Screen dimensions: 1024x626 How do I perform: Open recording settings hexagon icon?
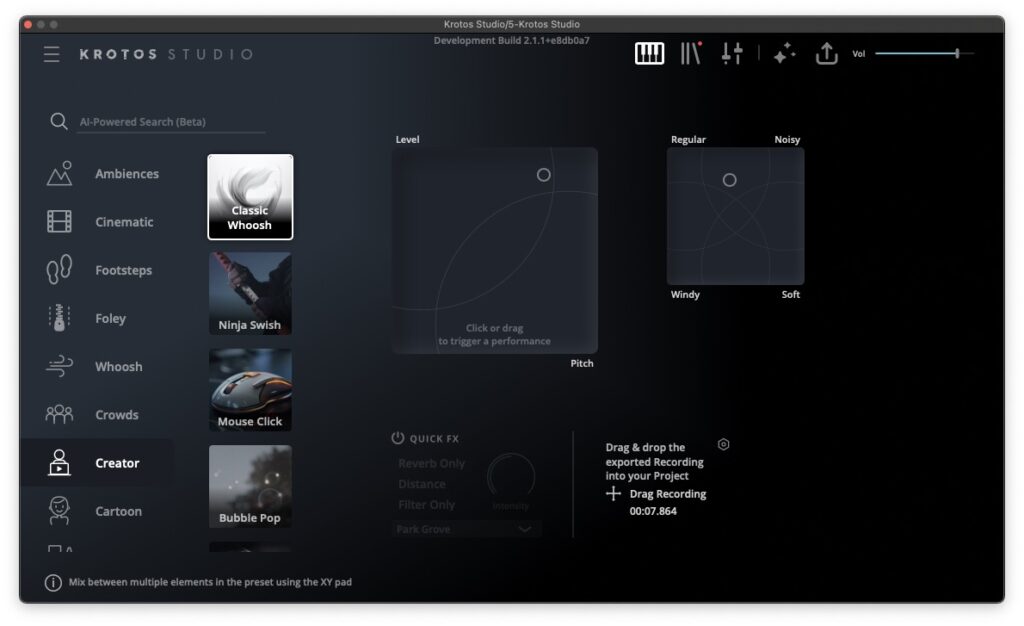click(724, 445)
